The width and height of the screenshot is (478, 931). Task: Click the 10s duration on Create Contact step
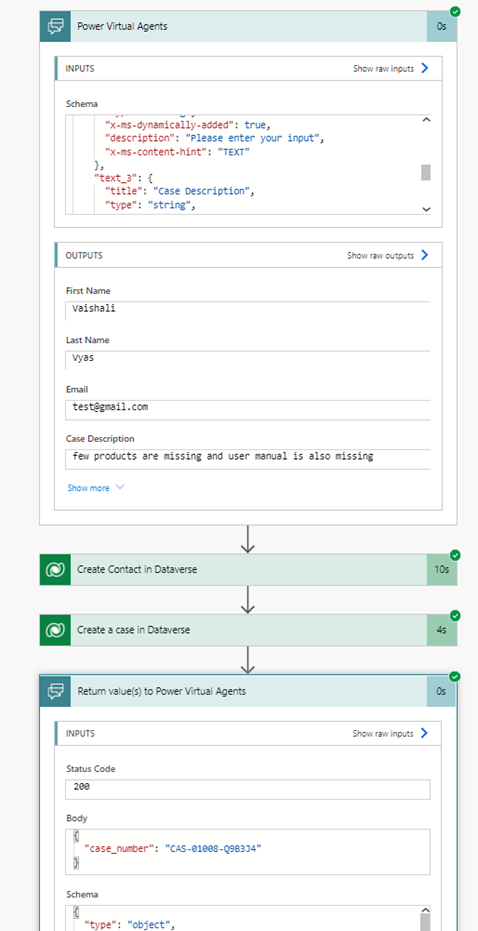441,569
